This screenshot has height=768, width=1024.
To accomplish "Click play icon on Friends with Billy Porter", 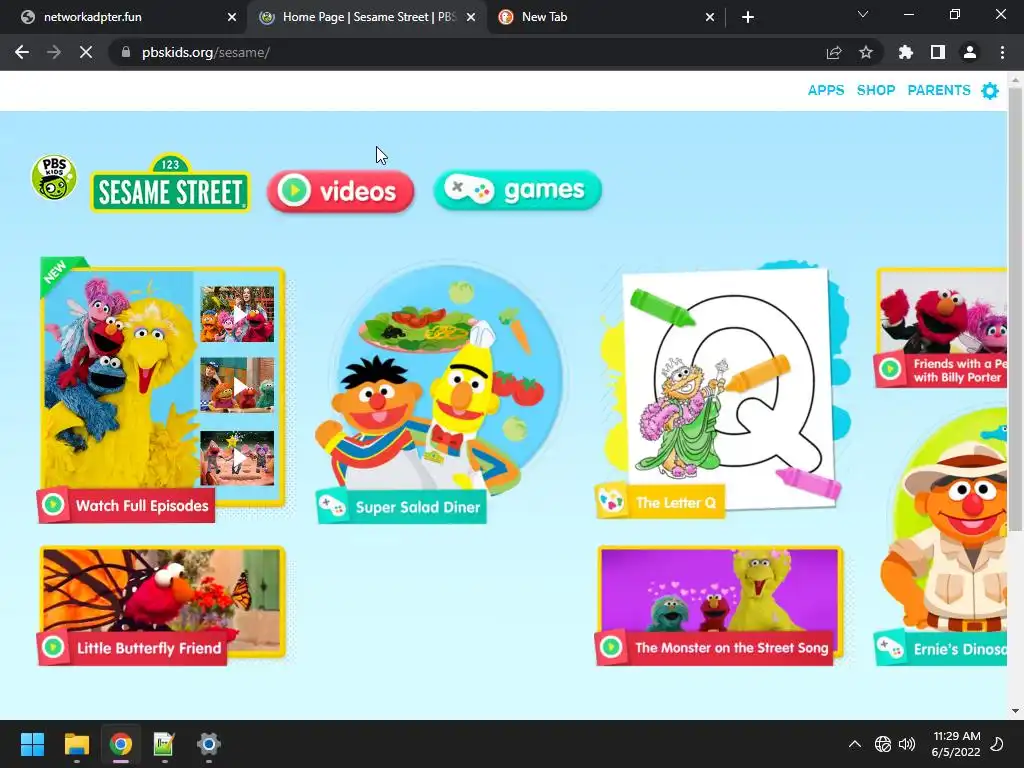I will tap(889, 369).
